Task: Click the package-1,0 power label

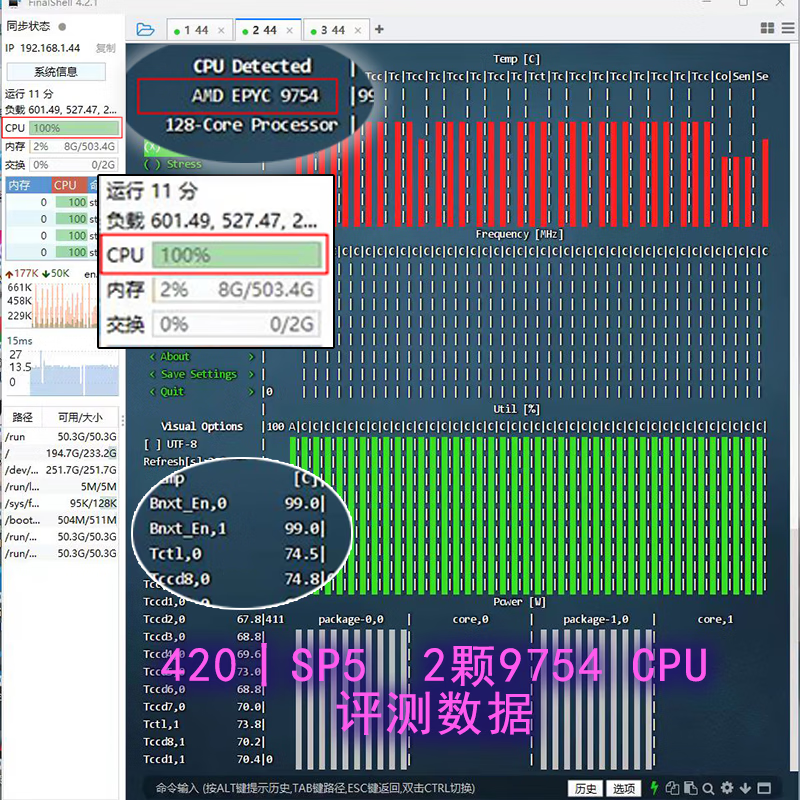Action: point(596,619)
